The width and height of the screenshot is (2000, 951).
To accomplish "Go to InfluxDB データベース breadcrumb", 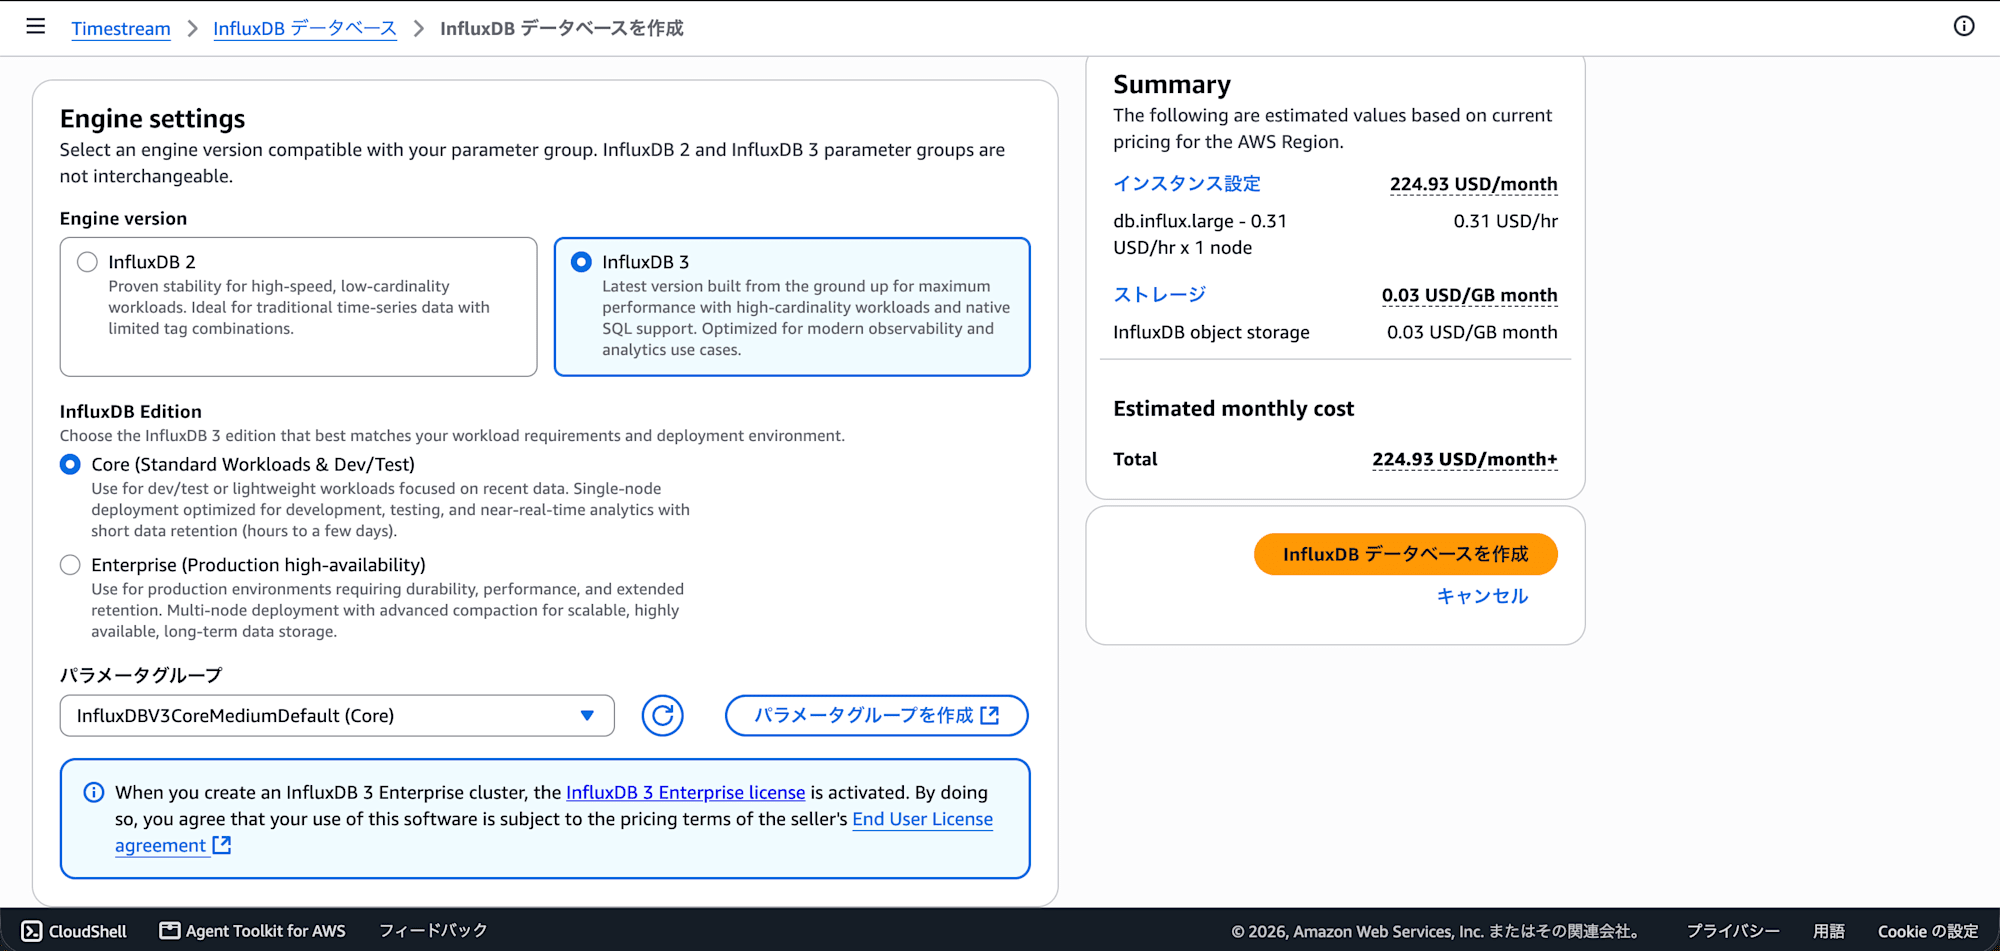I will (305, 28).
